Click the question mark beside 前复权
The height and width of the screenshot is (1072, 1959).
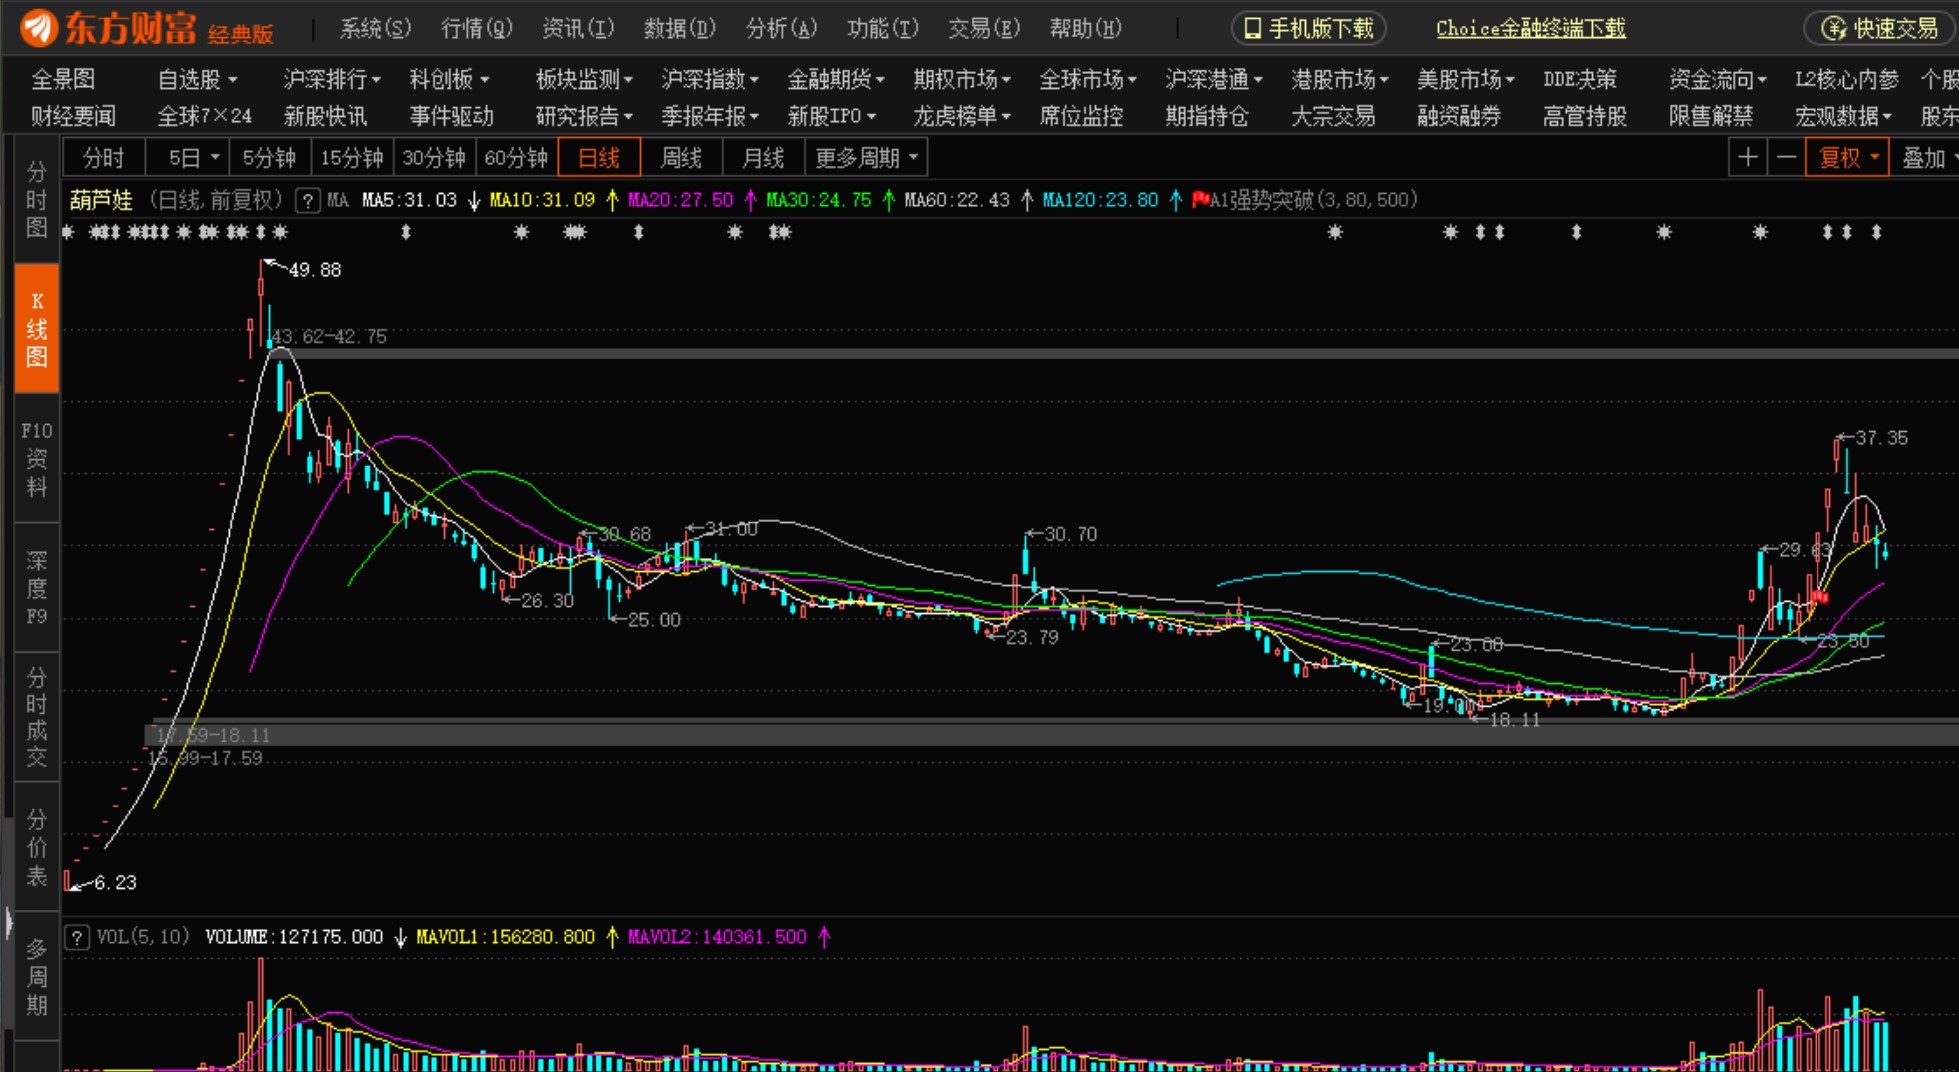[x=308, y=201]
